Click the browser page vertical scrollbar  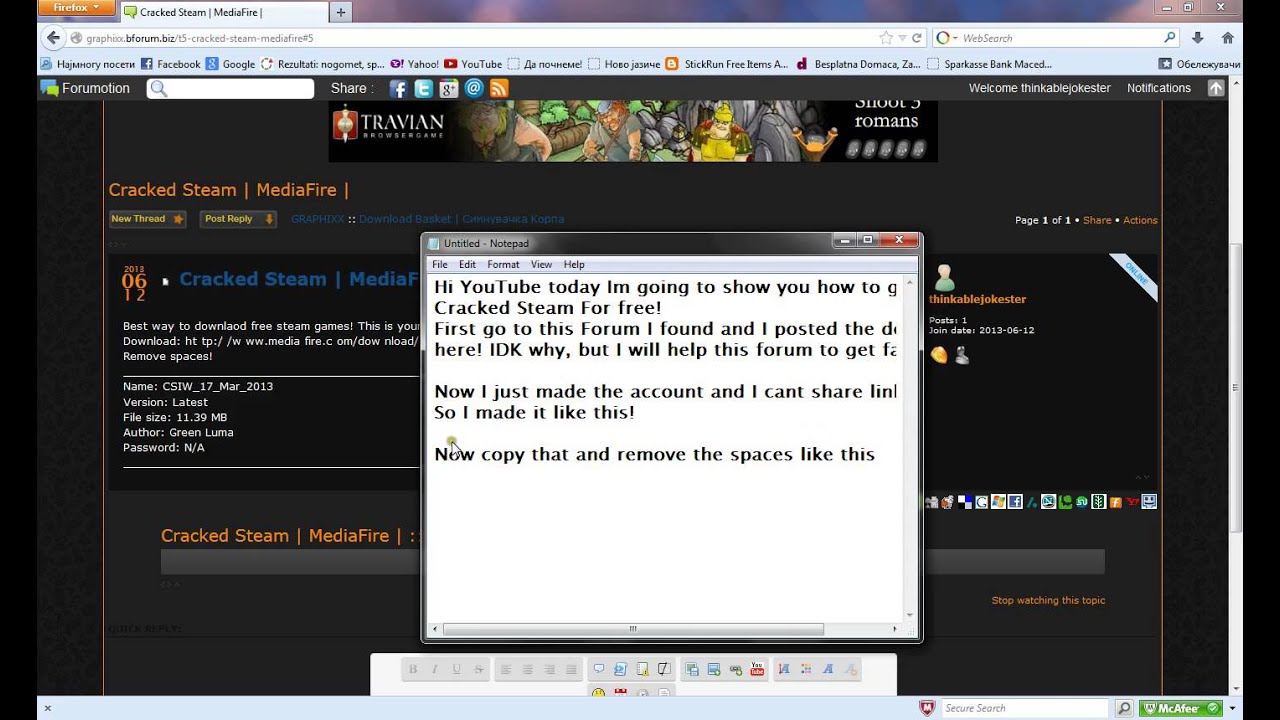point(1235,390)
